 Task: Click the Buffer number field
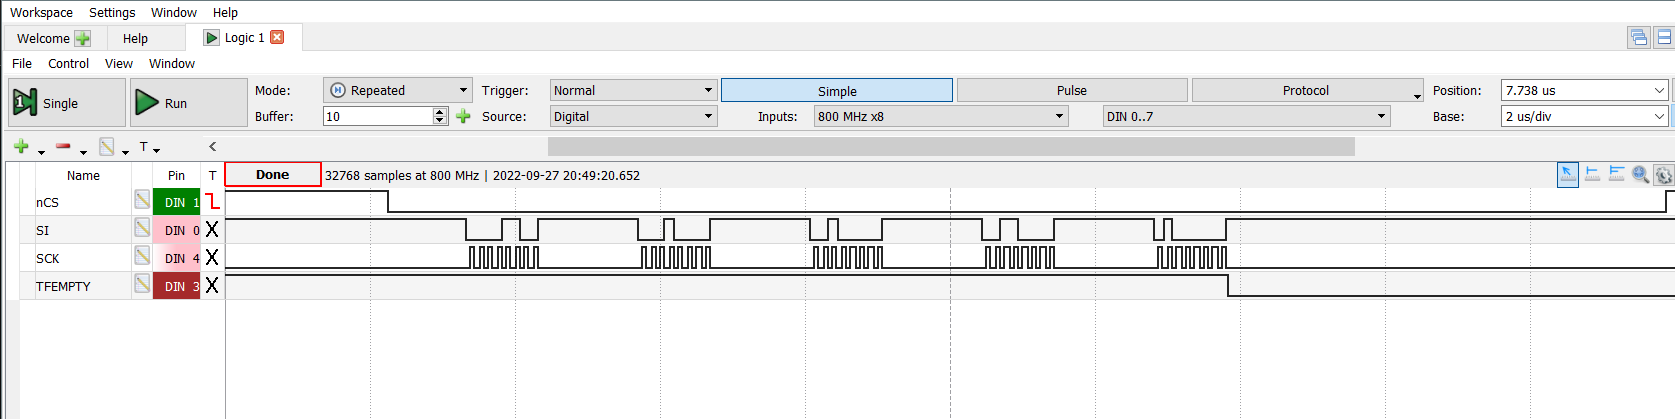point(378,116)
